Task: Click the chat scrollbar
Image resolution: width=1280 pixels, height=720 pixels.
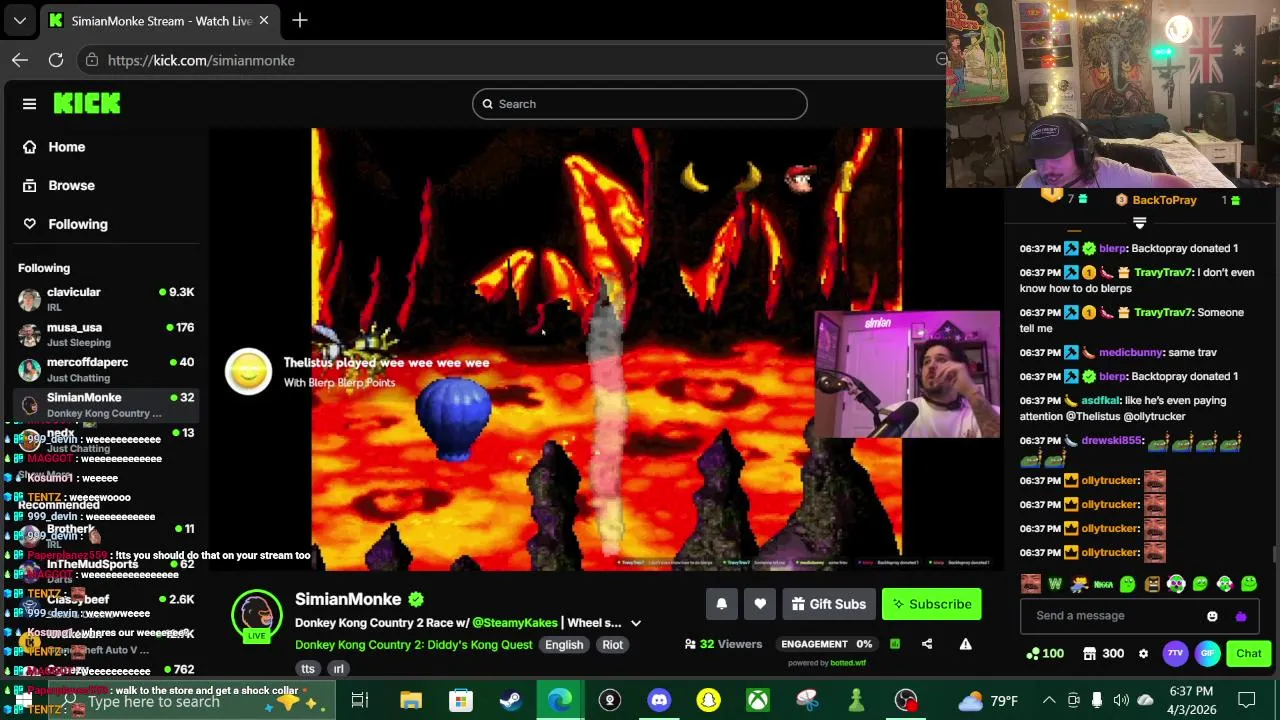Action: (x=1274, y=554)
